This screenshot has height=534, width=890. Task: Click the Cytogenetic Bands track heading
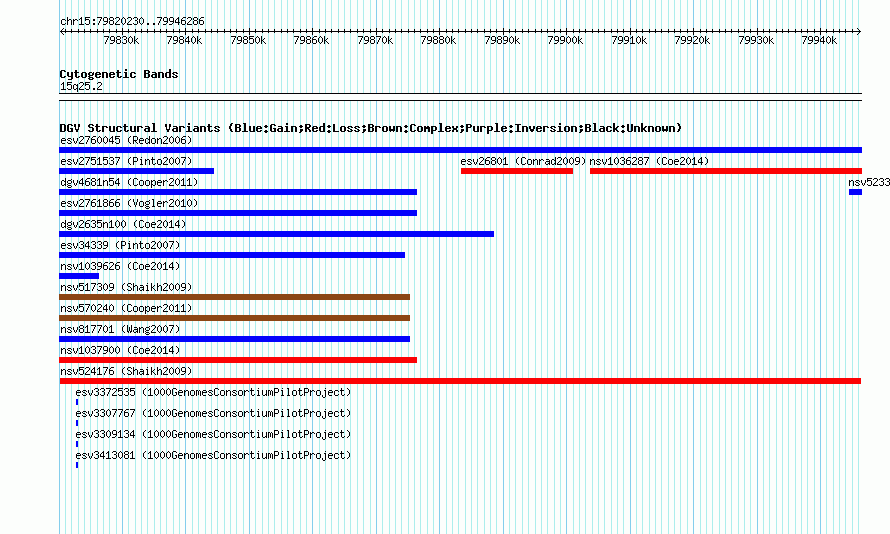(119, 74)
